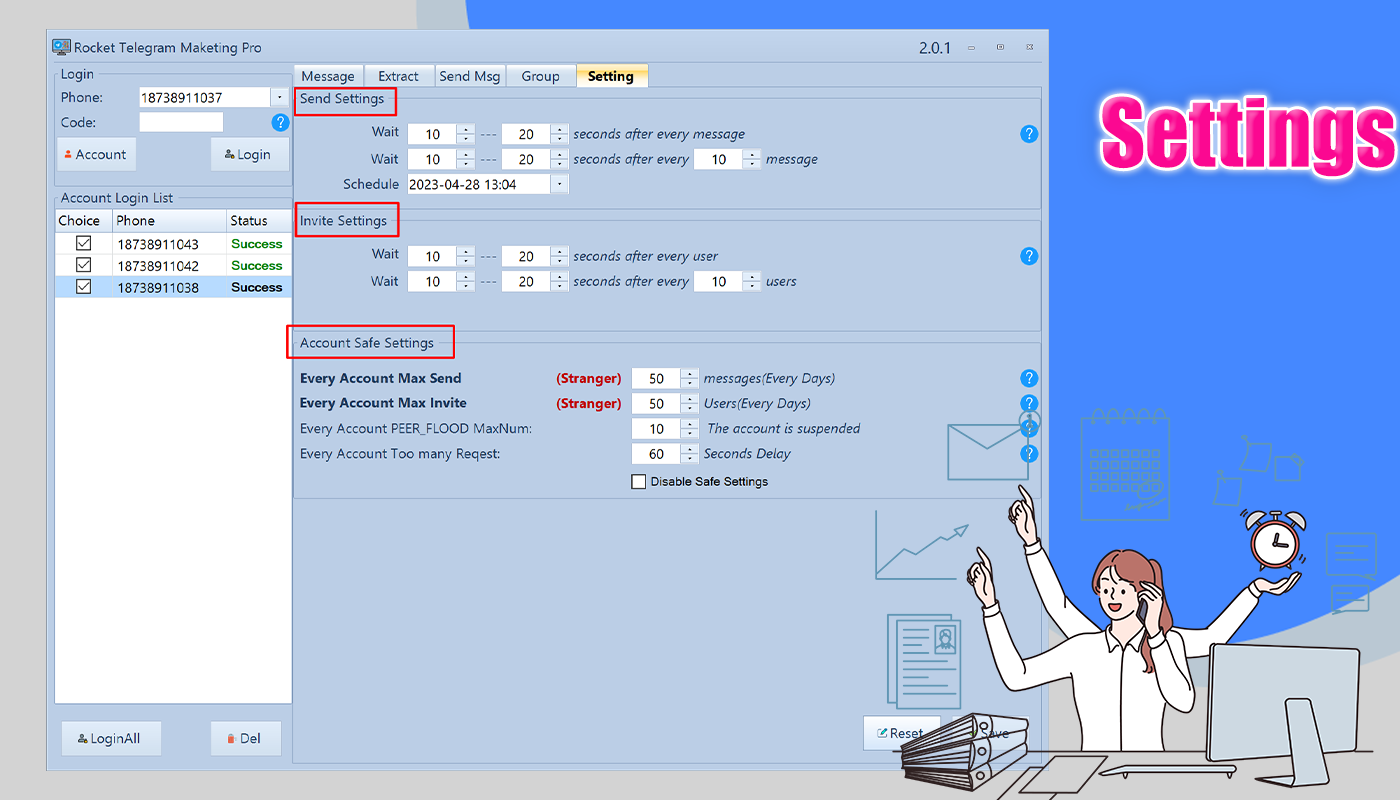
Task: View help for Every Account Max Send limit
Action: pos(1029,378)
